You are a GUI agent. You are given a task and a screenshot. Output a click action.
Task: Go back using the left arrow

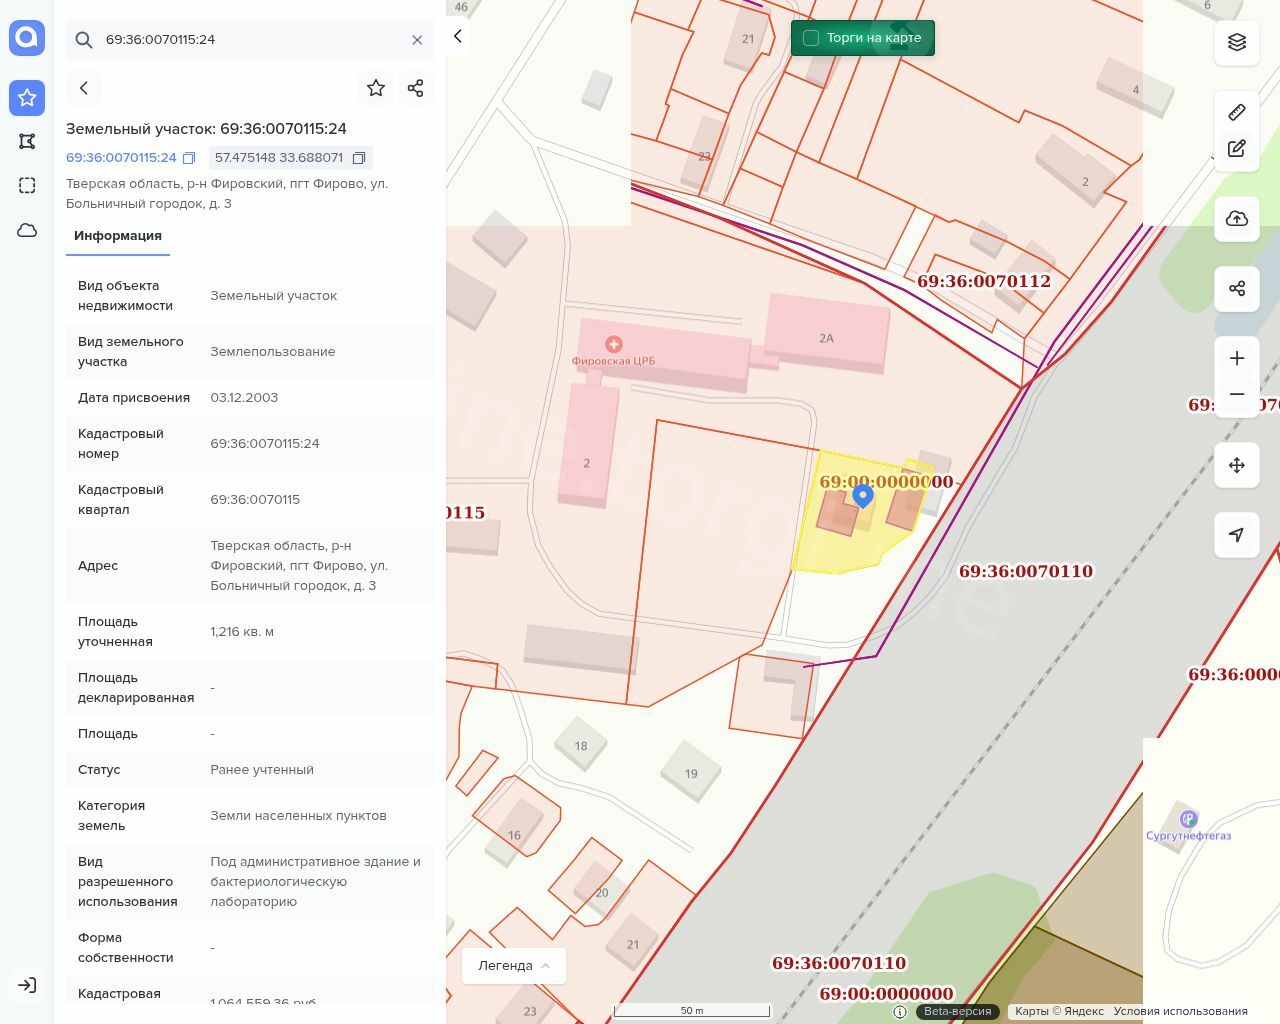pos(84,88)
